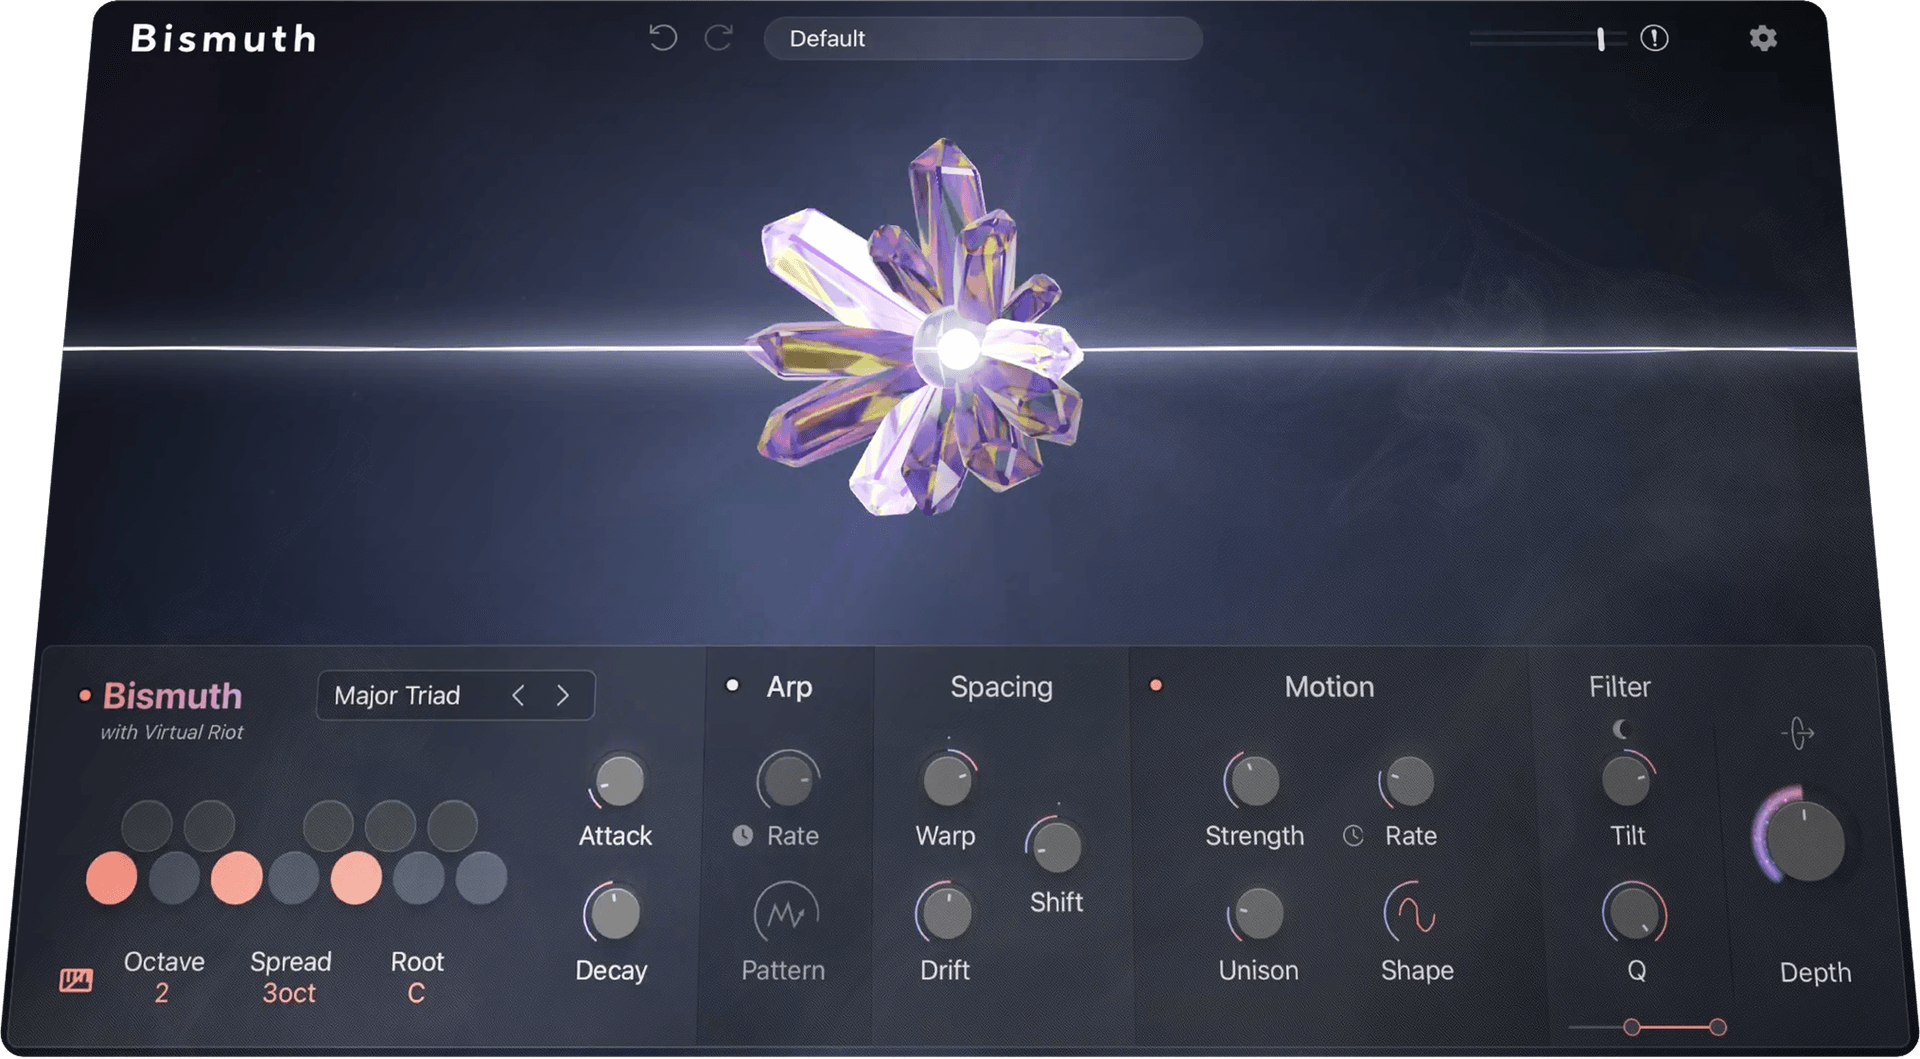Click the Spacing section heading
Screen dimensions: 1920x1059
pyautogui.click(x=1001, y=687)
